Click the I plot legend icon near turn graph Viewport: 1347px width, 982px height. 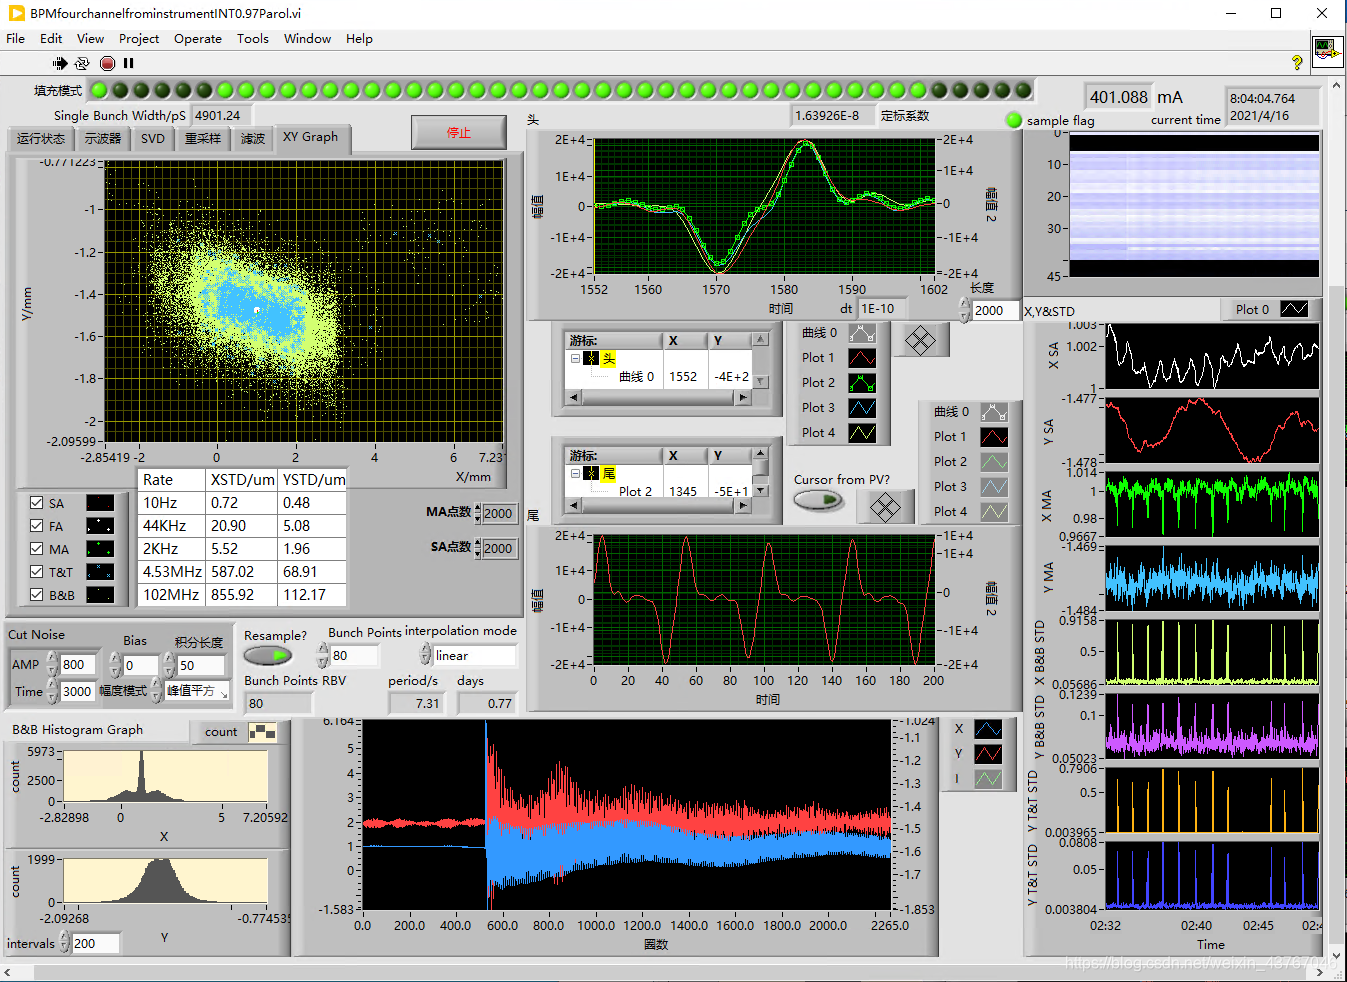tap(988, 779)
